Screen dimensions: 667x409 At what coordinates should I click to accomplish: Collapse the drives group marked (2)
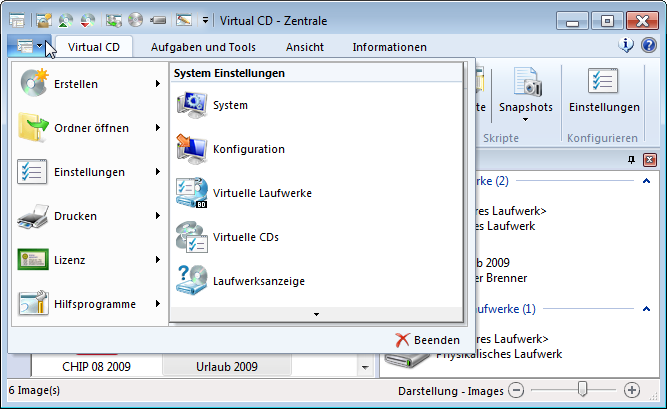[x=646, y=181]
